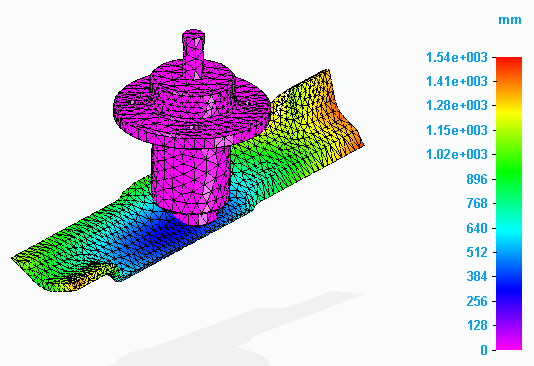Select the 384 legend value
This screenshot has width=534, height=366.
click(x=476, y=277)
